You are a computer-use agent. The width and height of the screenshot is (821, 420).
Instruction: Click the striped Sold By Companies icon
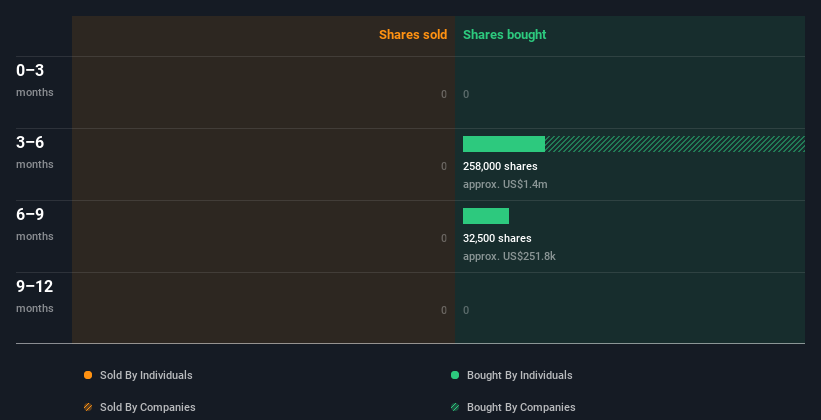[88, 407]
